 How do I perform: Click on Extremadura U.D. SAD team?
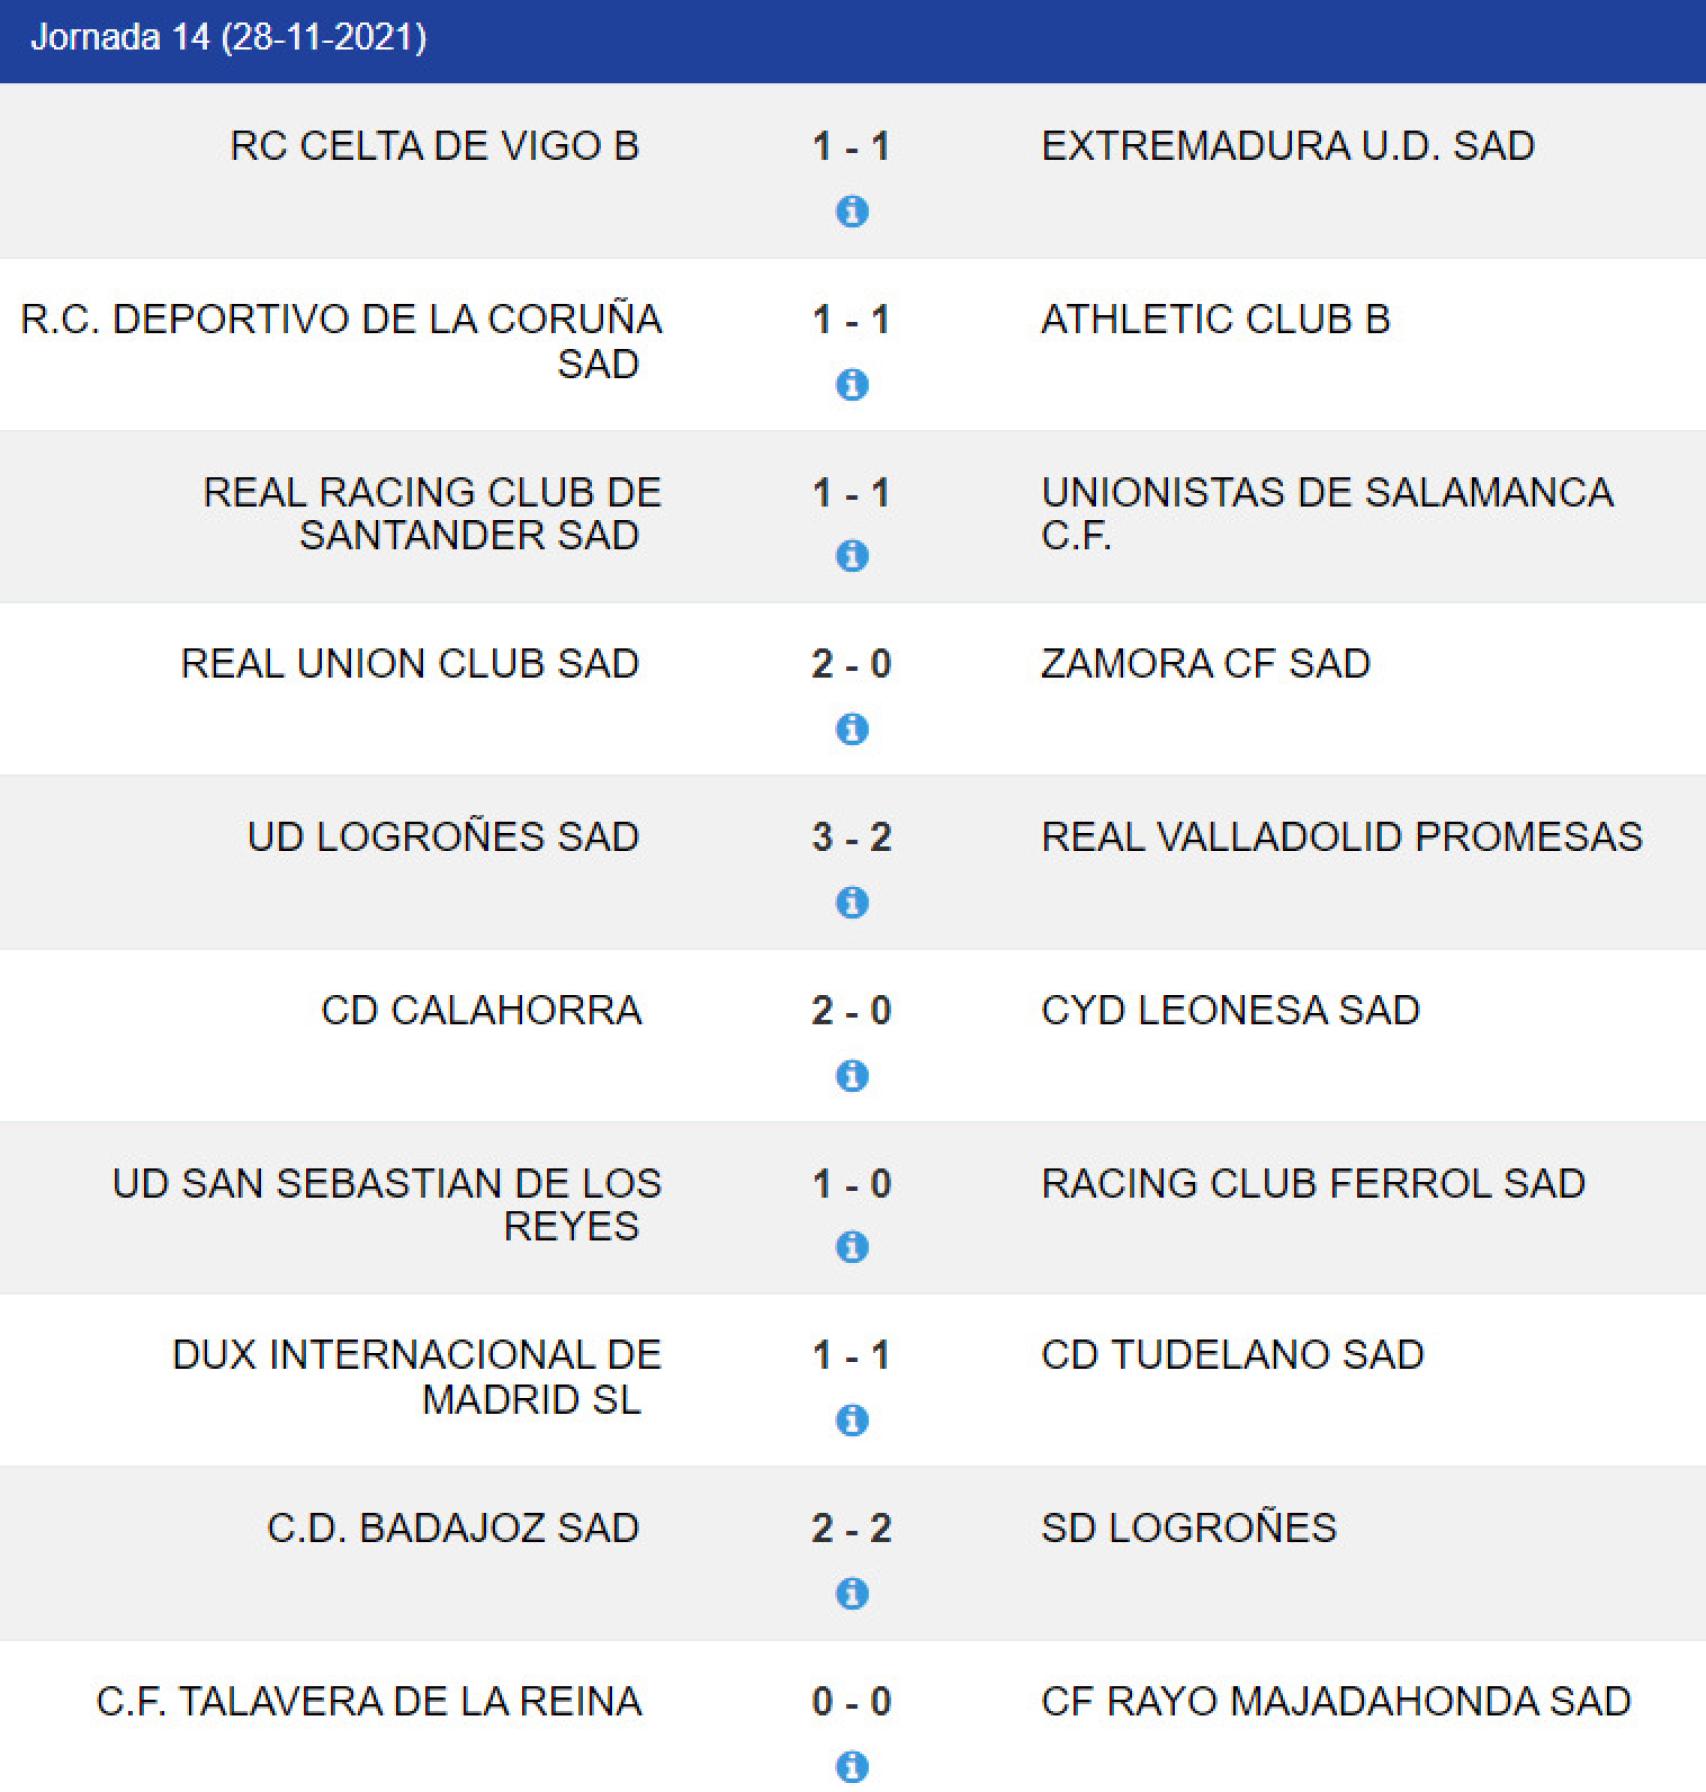click(x=1287, y=146)
